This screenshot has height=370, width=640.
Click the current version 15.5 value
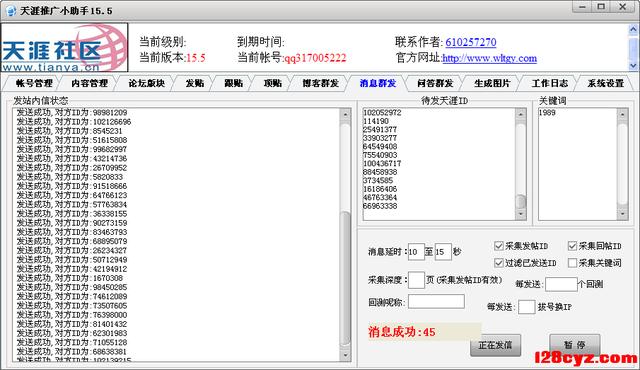pos(196,58)
